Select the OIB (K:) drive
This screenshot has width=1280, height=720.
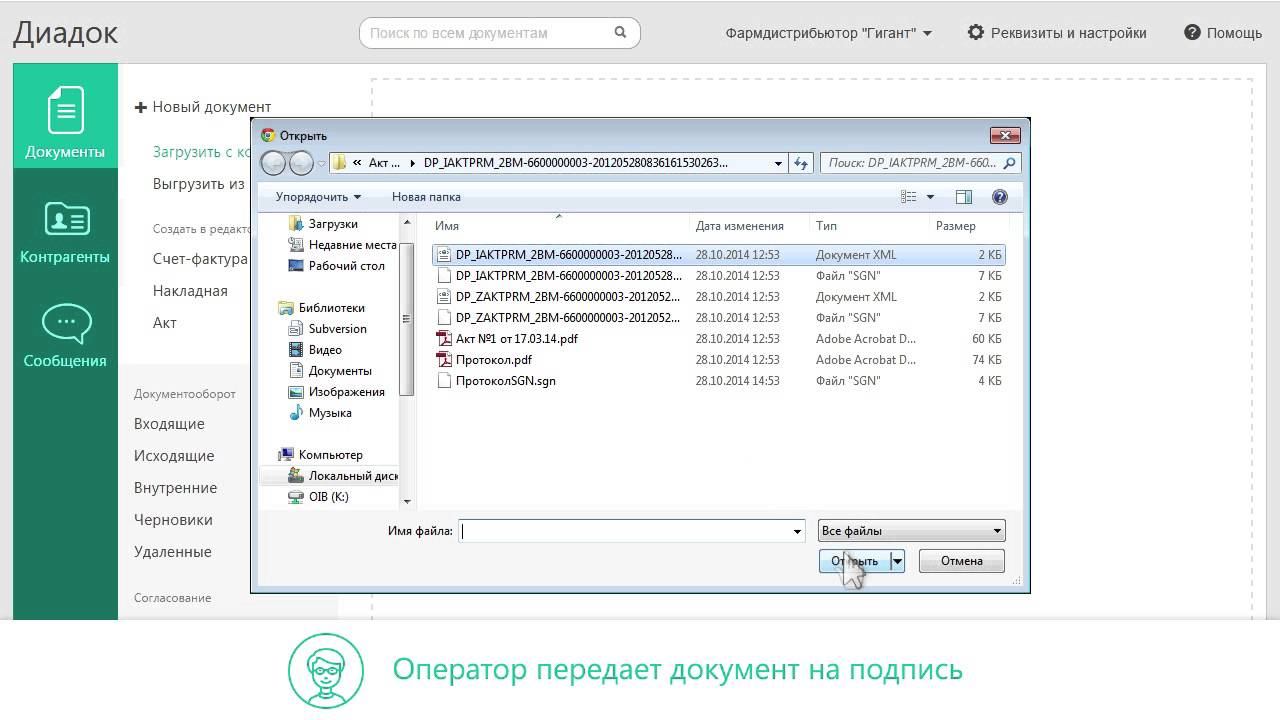tap(318, 497)
